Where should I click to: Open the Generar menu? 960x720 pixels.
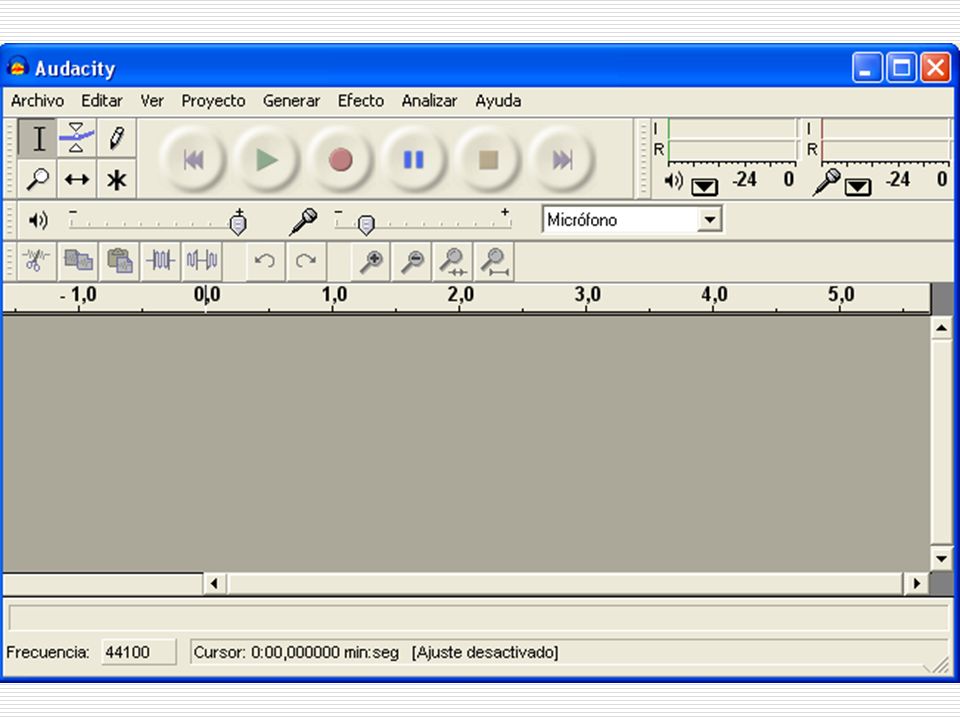(x=291, y=100)
